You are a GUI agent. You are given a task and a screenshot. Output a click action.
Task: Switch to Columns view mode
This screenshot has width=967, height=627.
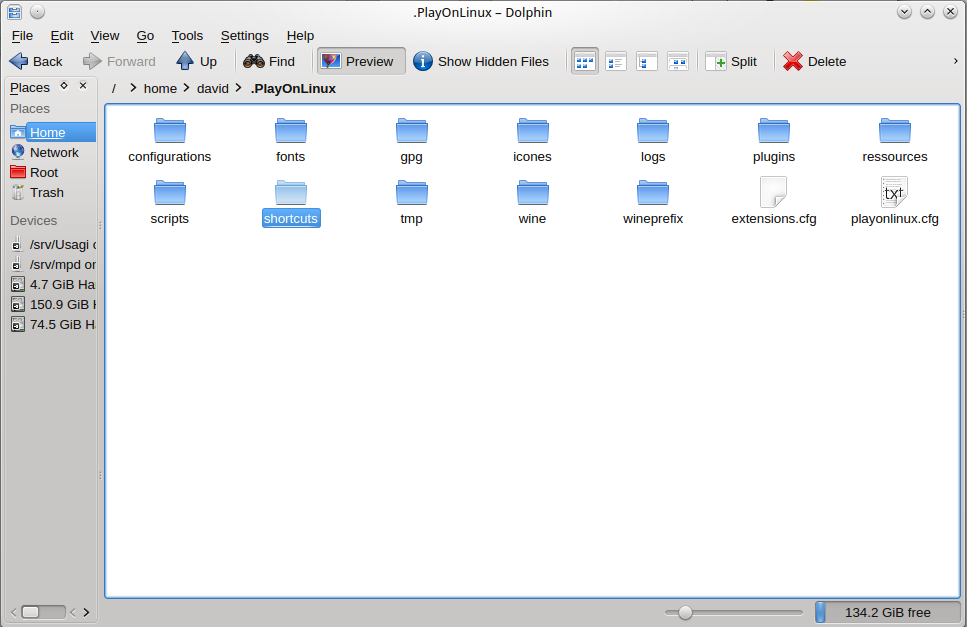click(x=646, y=62)
